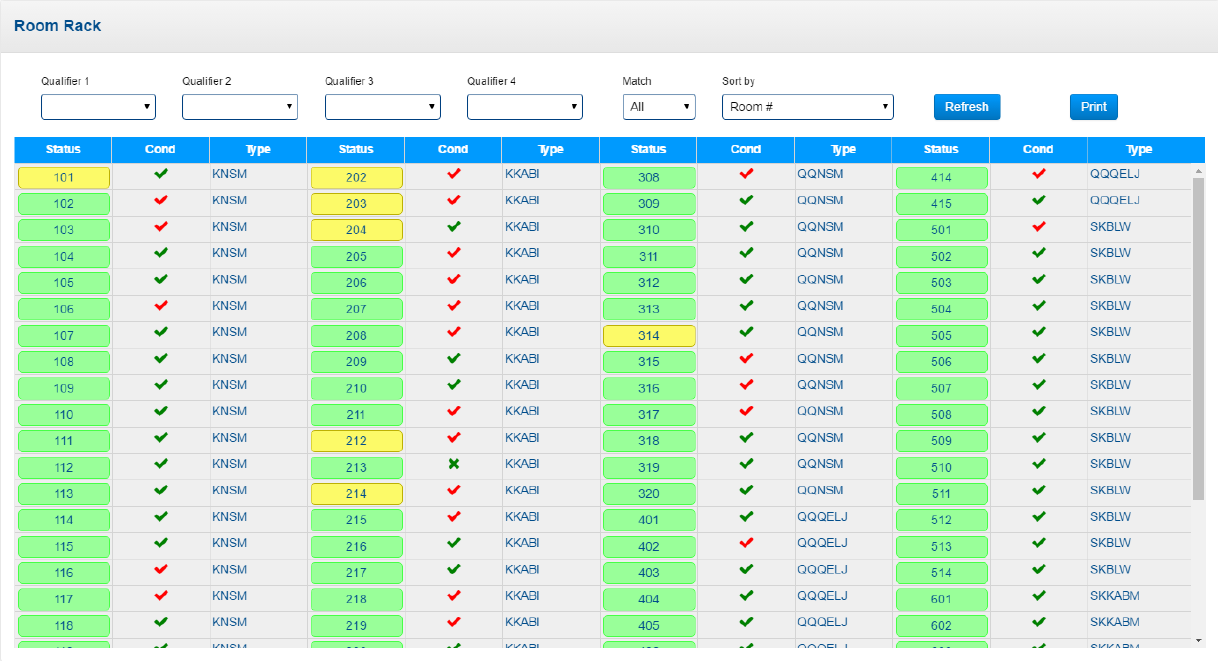Screen dimensions: 1218x661
Task: Click the red checkmark for room 102
Action: pos(160,200)
